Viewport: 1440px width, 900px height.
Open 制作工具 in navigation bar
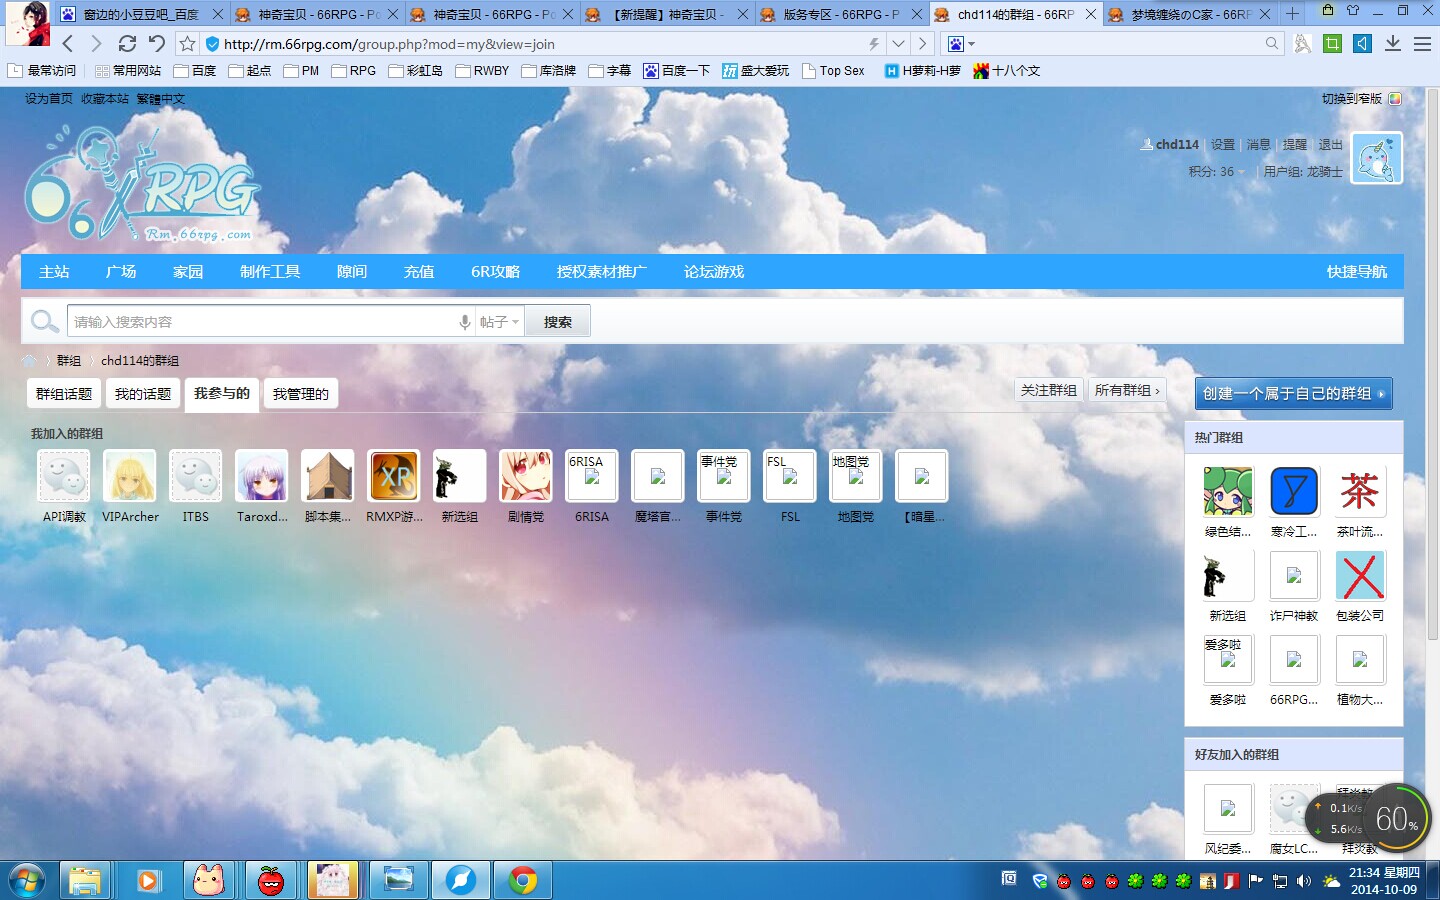[x=270, y=272]
